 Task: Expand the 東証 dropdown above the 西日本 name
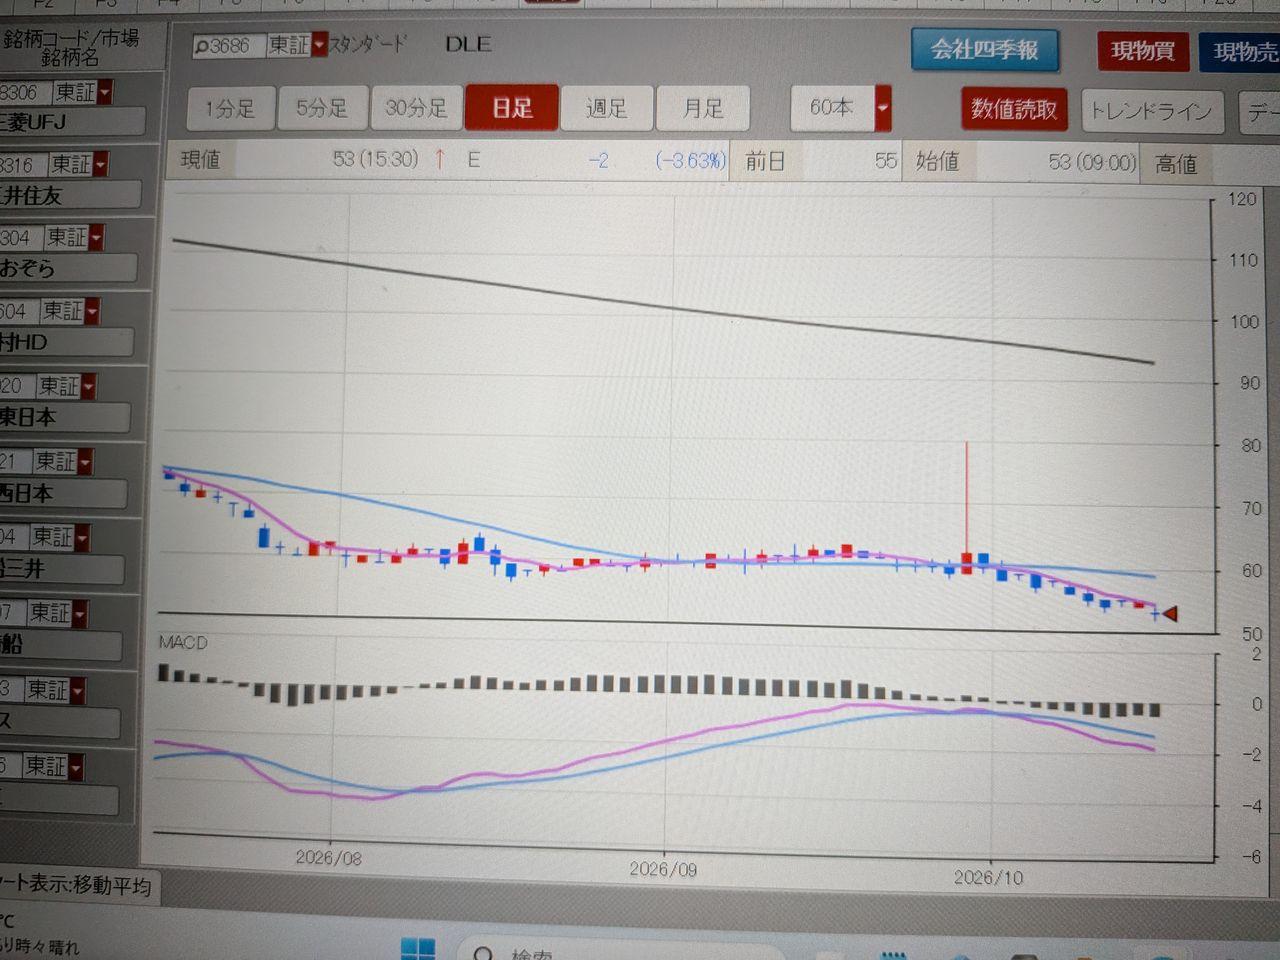[x=84, y=461]
